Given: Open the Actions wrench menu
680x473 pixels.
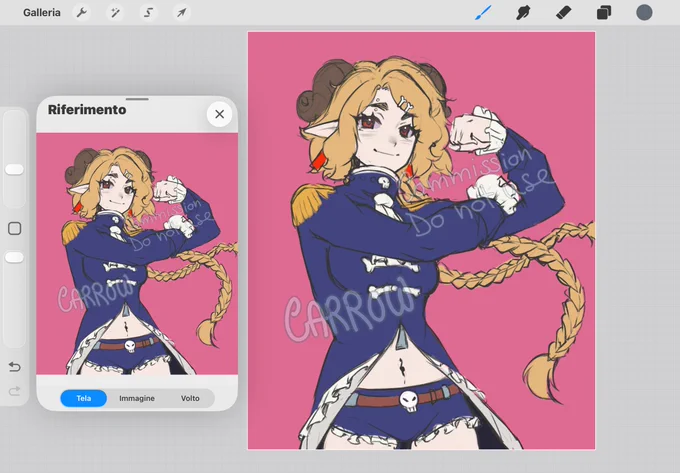Looking at the screenshot, I should tap(82, 13).
